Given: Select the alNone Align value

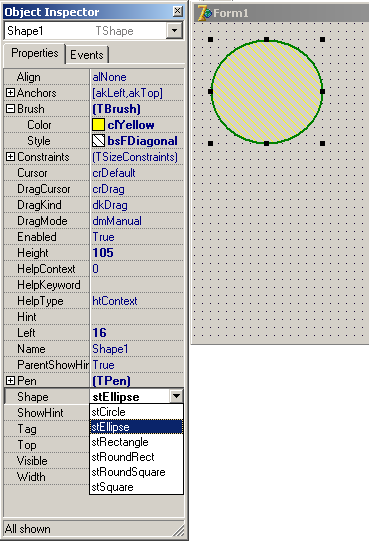Looking at the screenshot, I should pyautogui.click(x=109, y=77).
